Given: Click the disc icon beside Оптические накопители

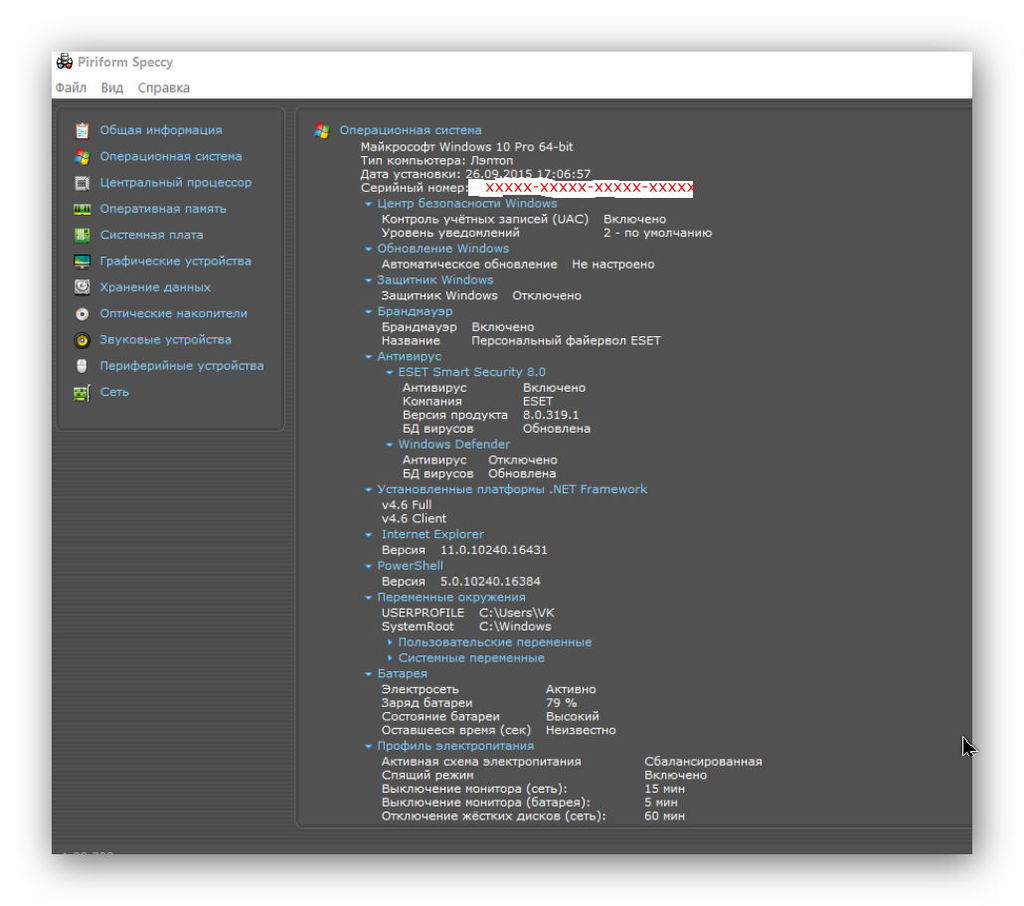Looking at the screenshot, I should click(x=82, y=314).
